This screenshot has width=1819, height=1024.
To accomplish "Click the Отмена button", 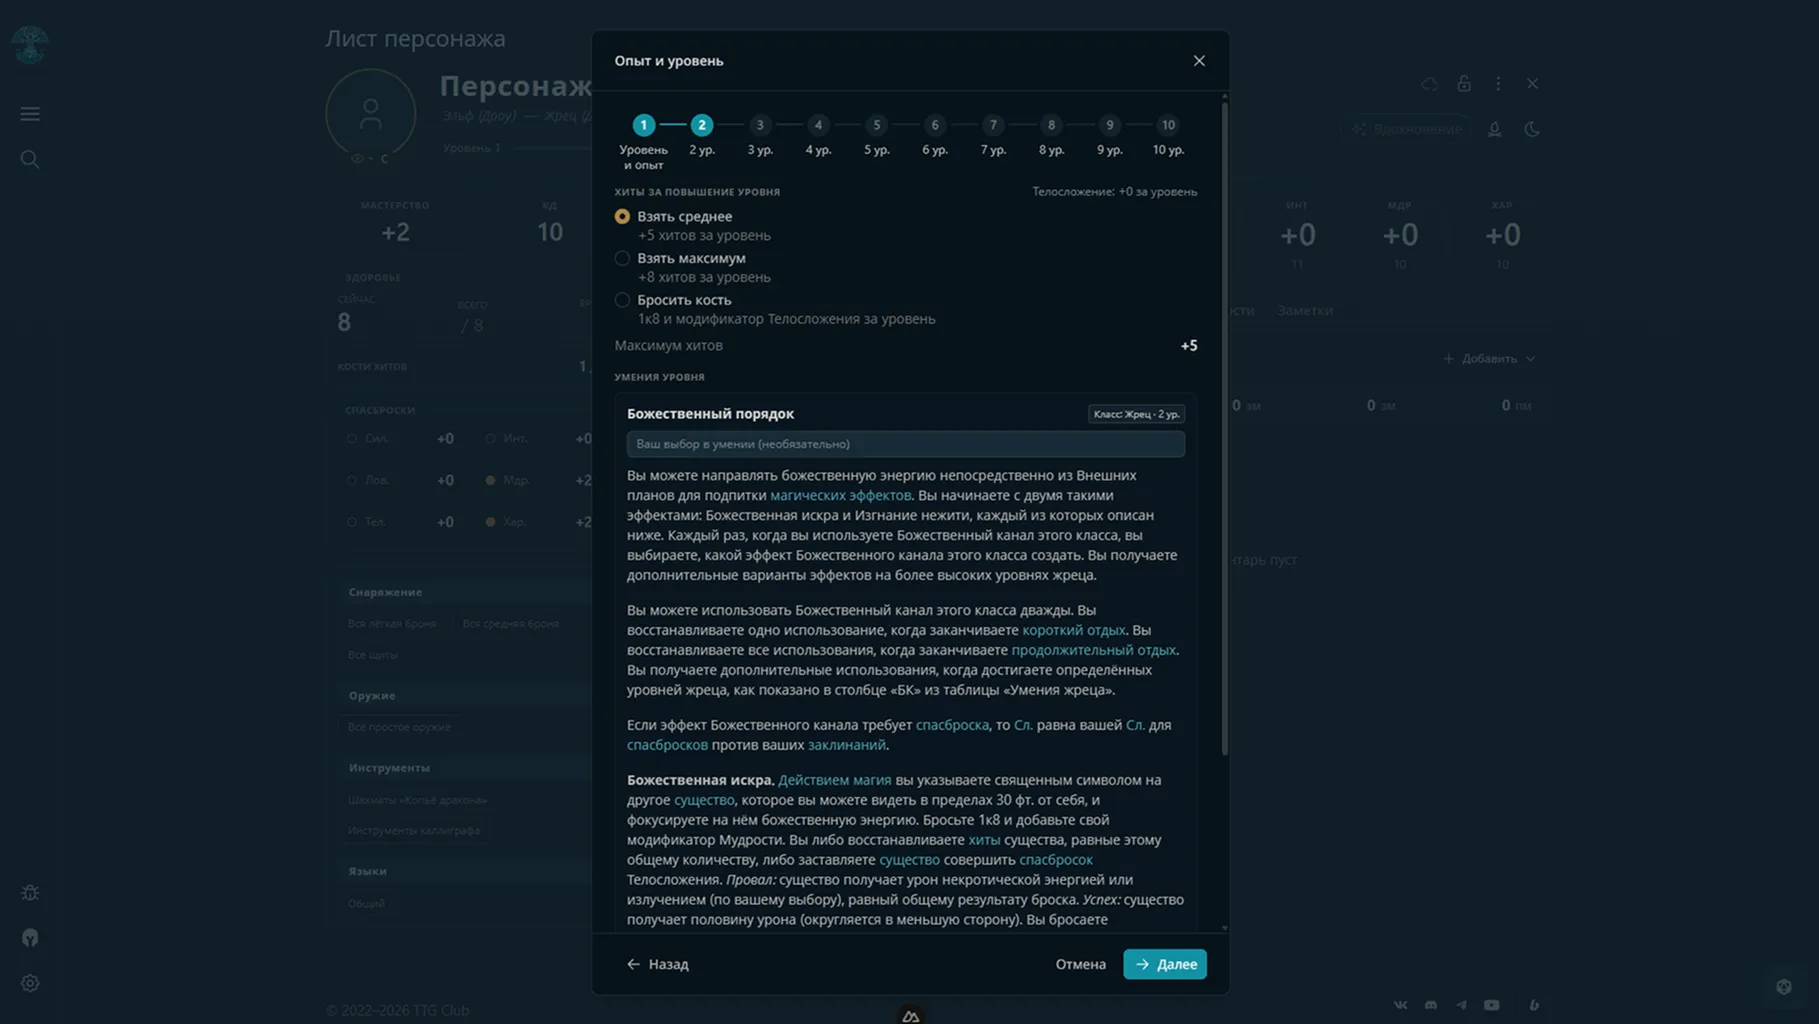I will (1081, 964).
